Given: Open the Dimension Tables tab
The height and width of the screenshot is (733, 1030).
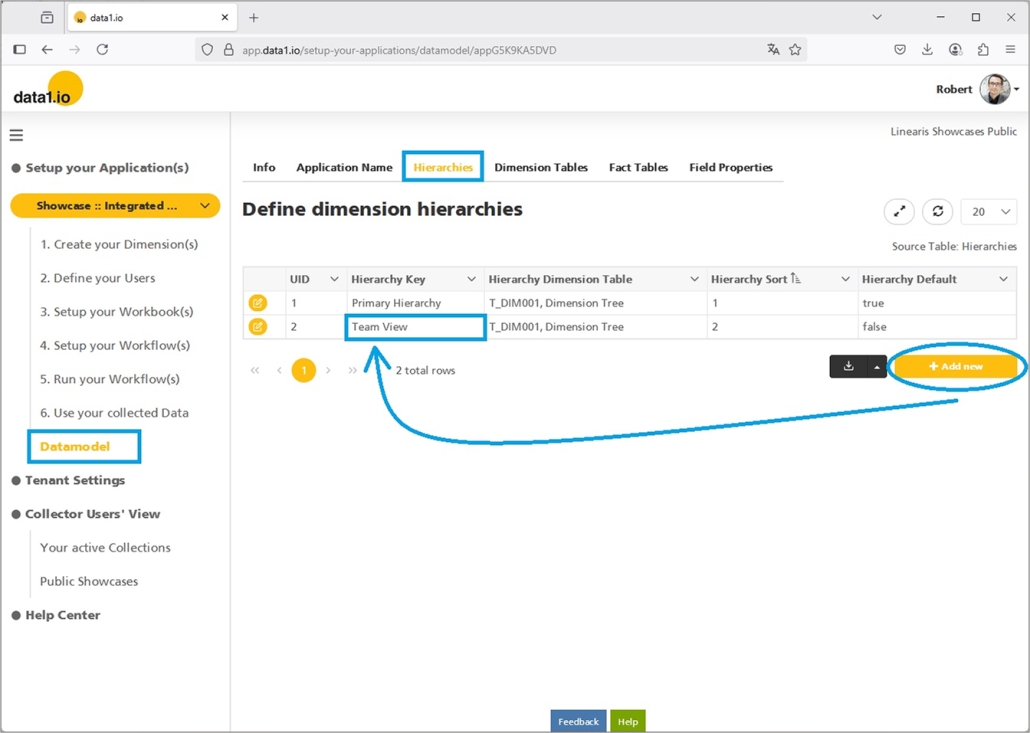Looking at the screenshot, I should (x=541, y=167).
